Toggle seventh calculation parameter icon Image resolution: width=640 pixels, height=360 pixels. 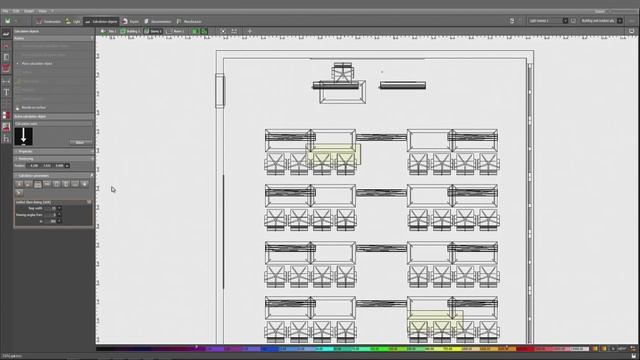[75, 184]
